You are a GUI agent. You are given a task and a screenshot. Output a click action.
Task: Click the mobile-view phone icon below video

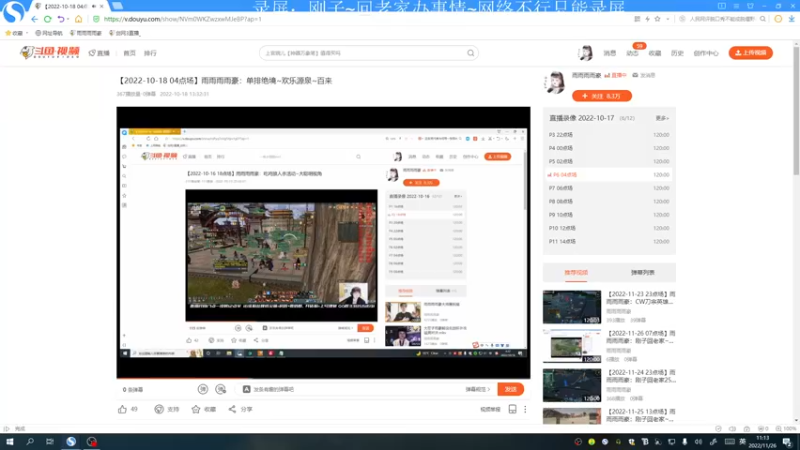click(x=512, y=409)
